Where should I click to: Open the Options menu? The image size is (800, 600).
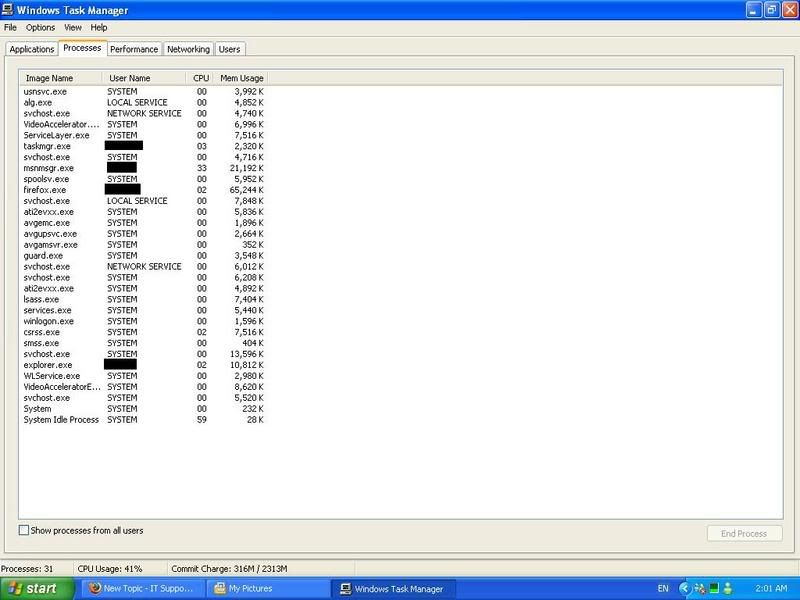tap(40, 27)
